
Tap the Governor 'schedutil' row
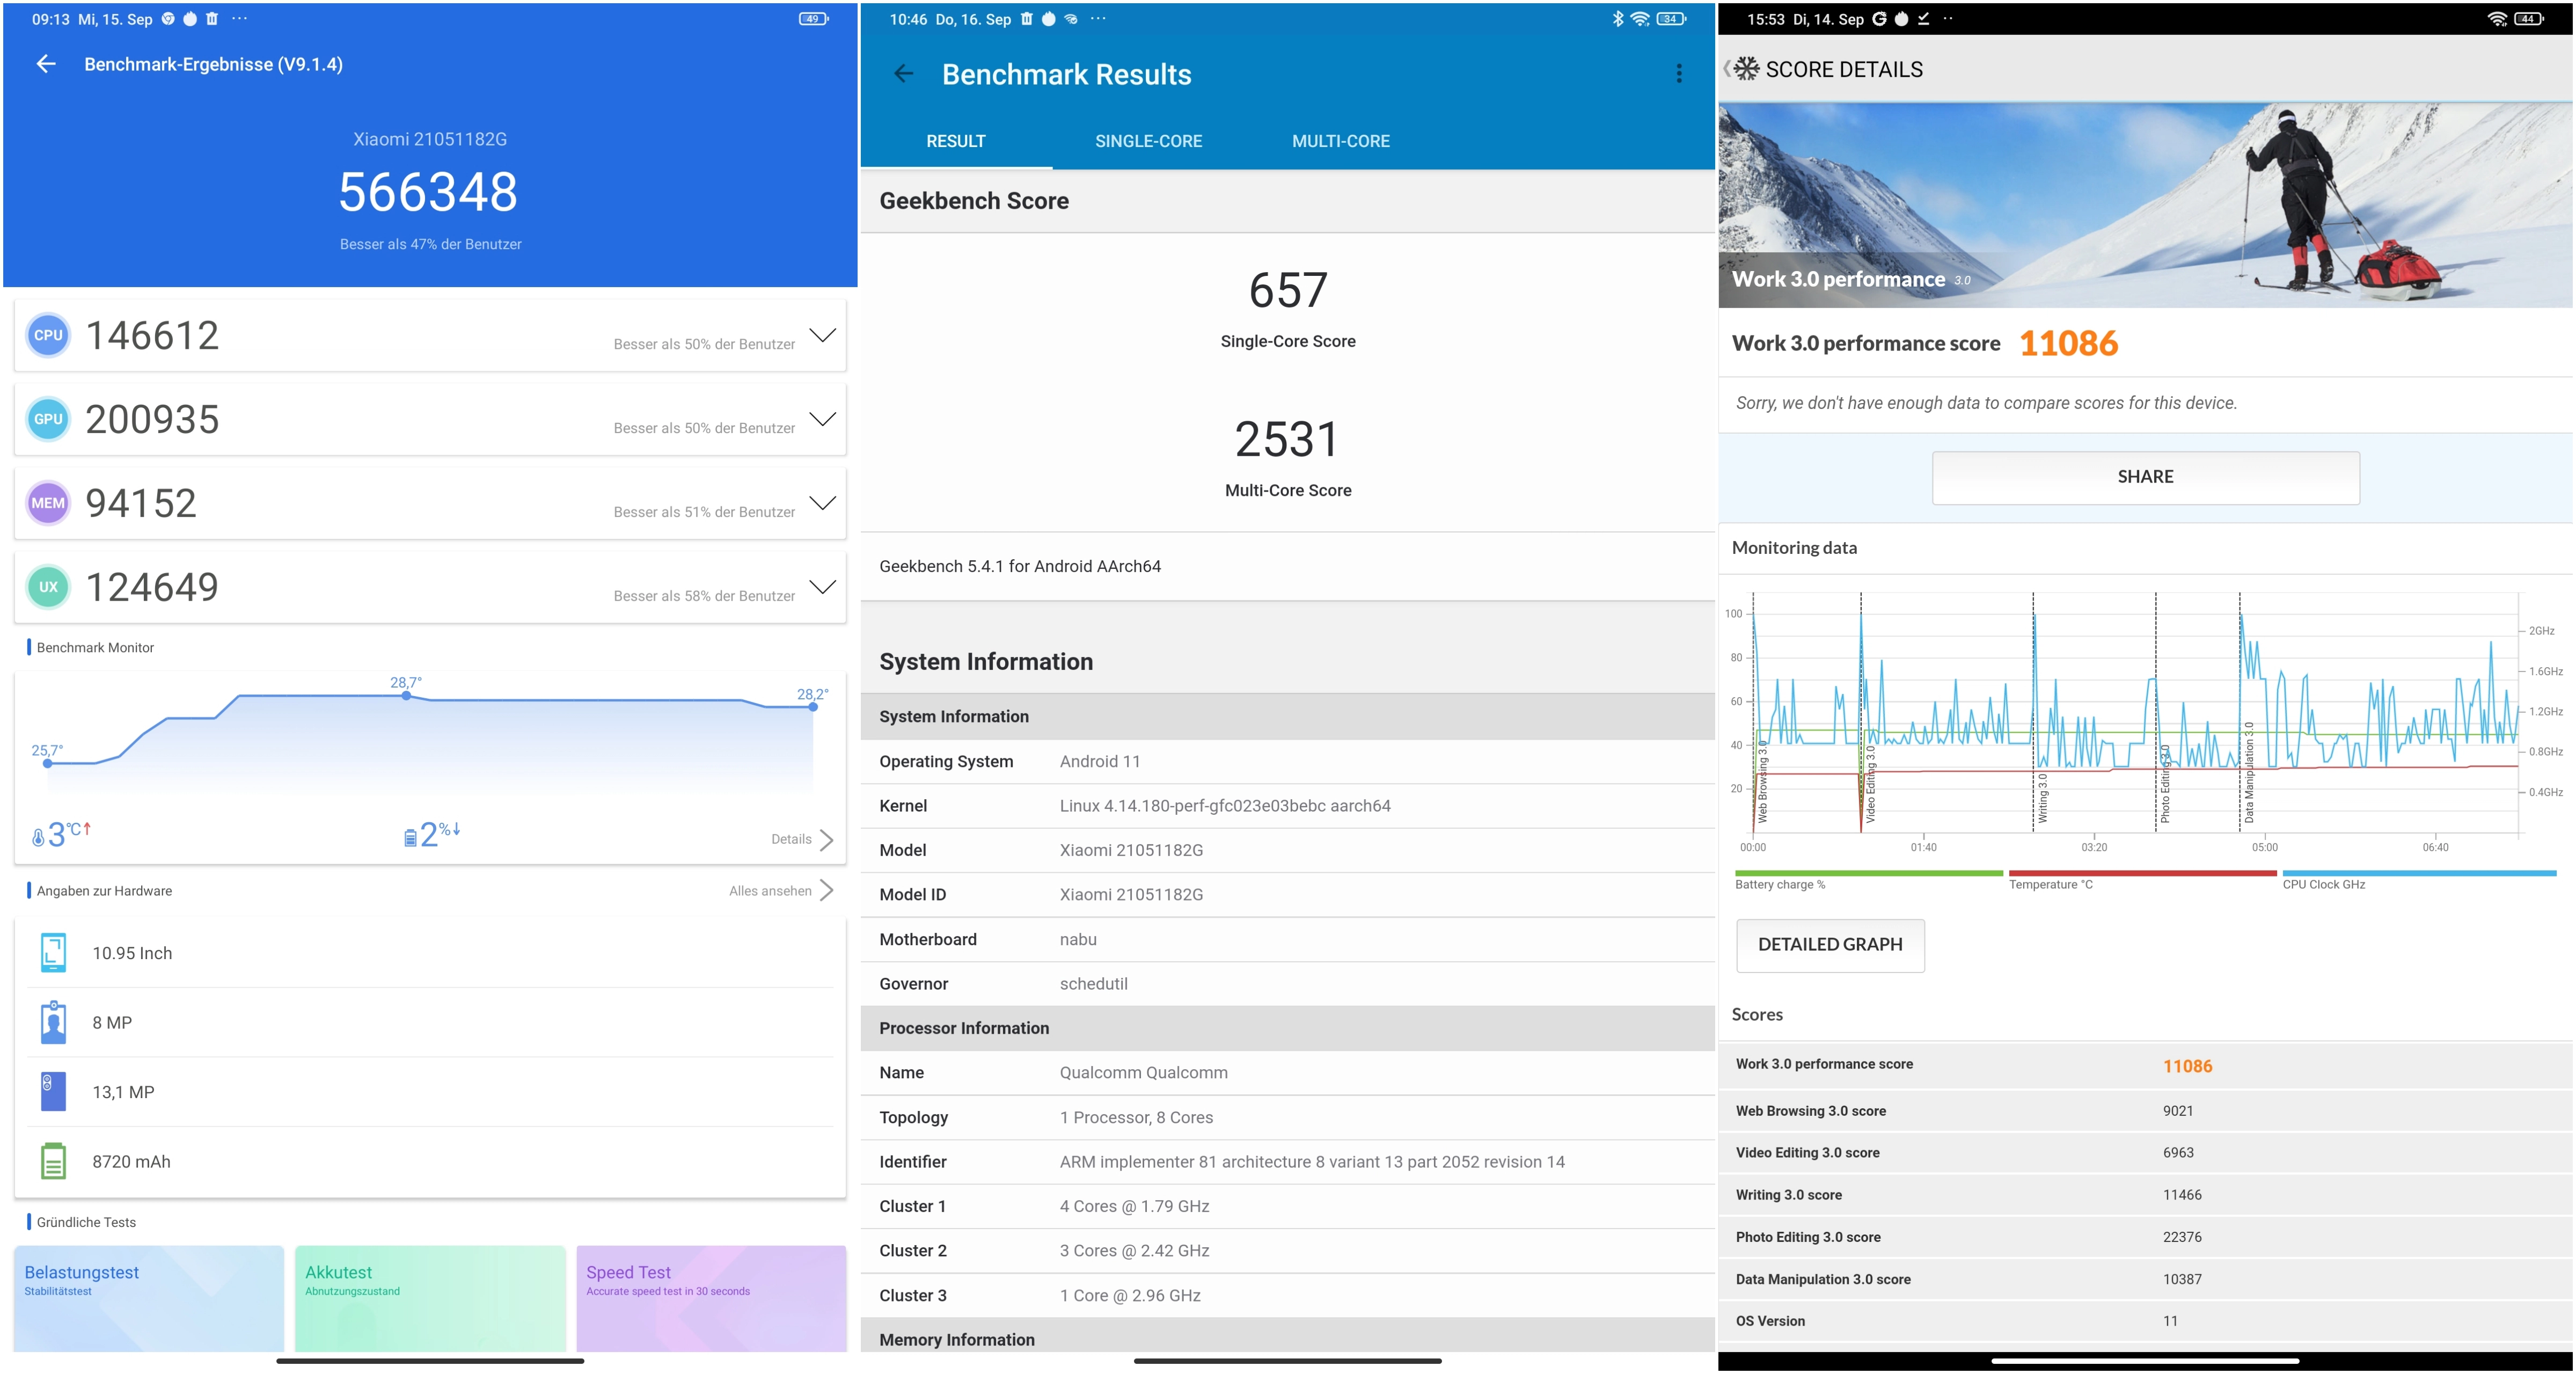tap(1288, 984)
